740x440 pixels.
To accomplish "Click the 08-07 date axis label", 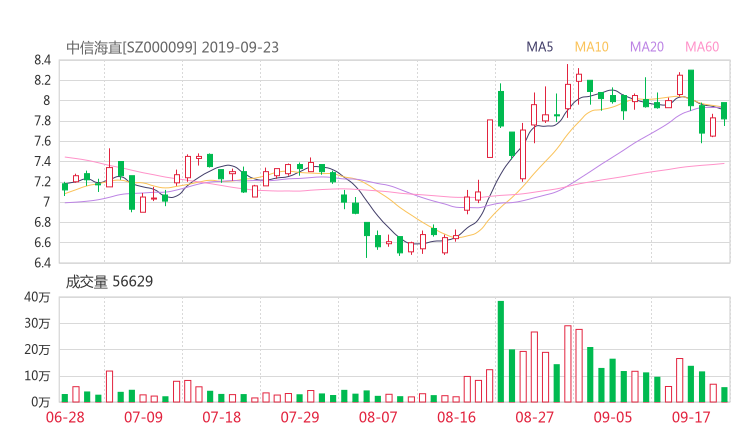I will (378, 417).
